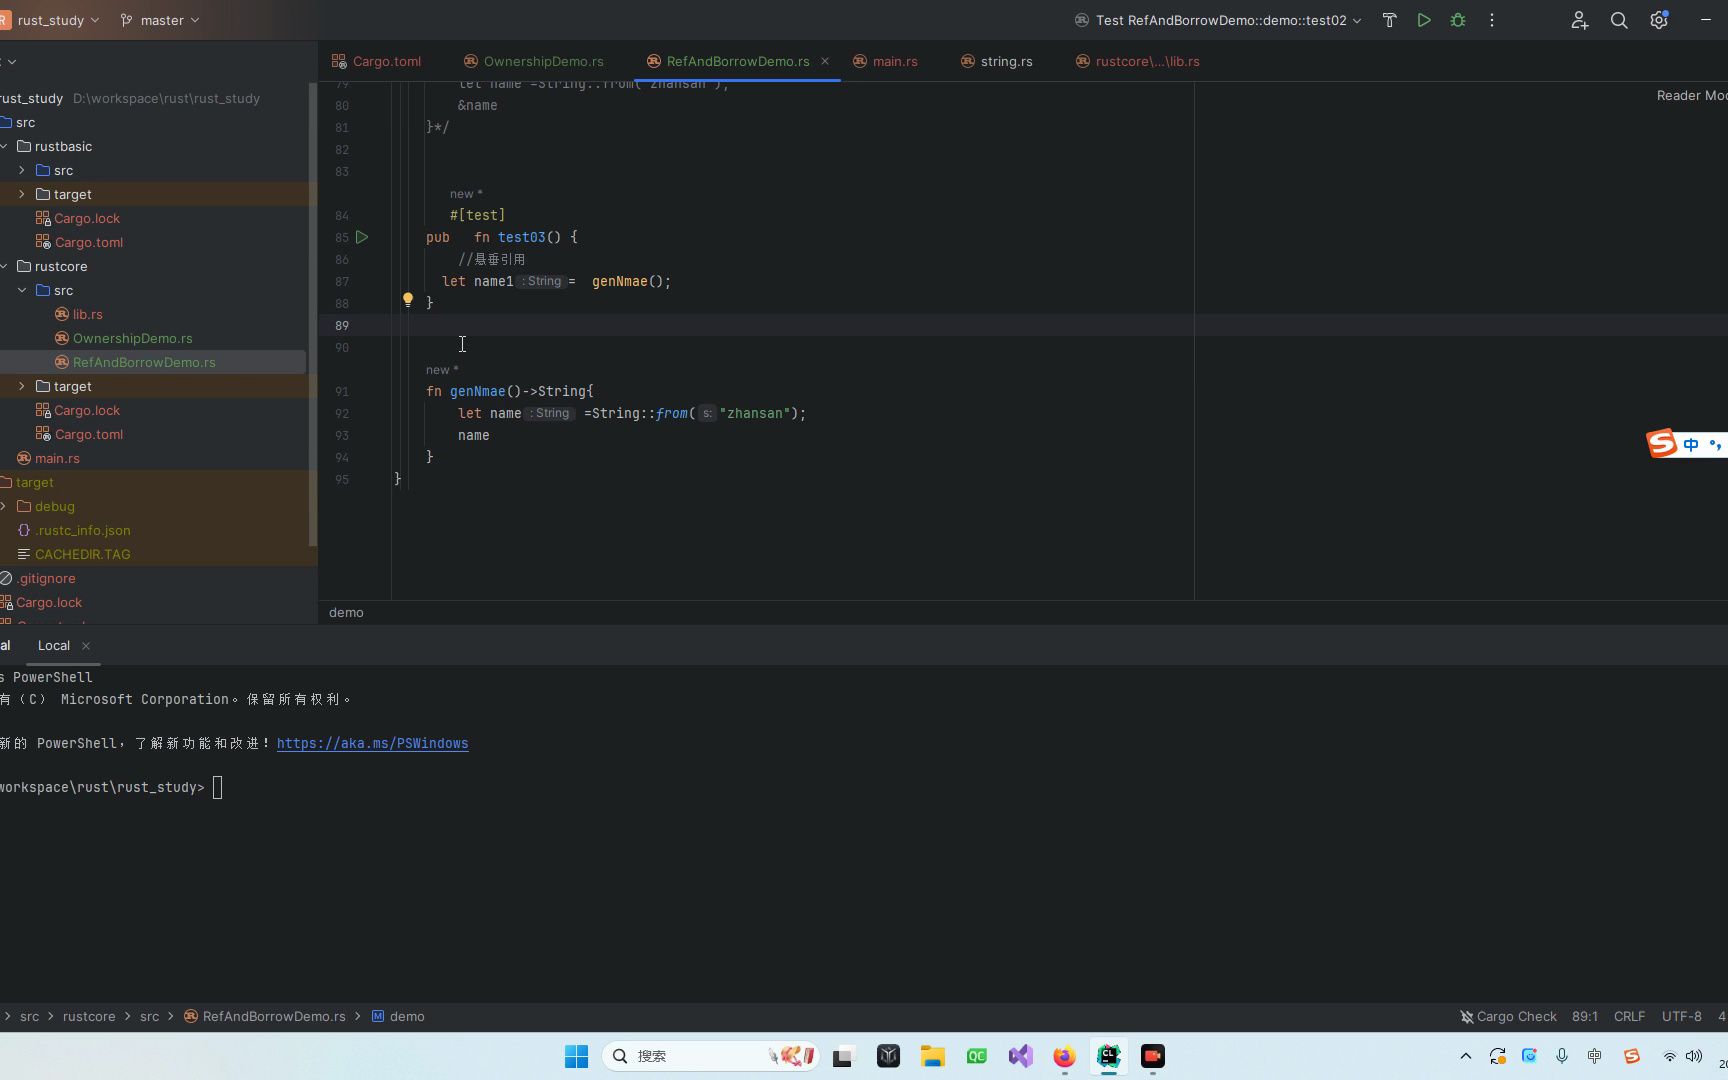Click the UTF-8 encoding widget

click(1682, 1016)
